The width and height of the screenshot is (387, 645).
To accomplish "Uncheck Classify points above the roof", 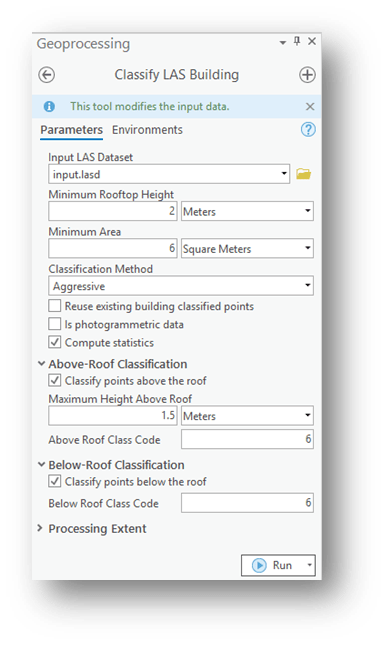I will [55, 380].
